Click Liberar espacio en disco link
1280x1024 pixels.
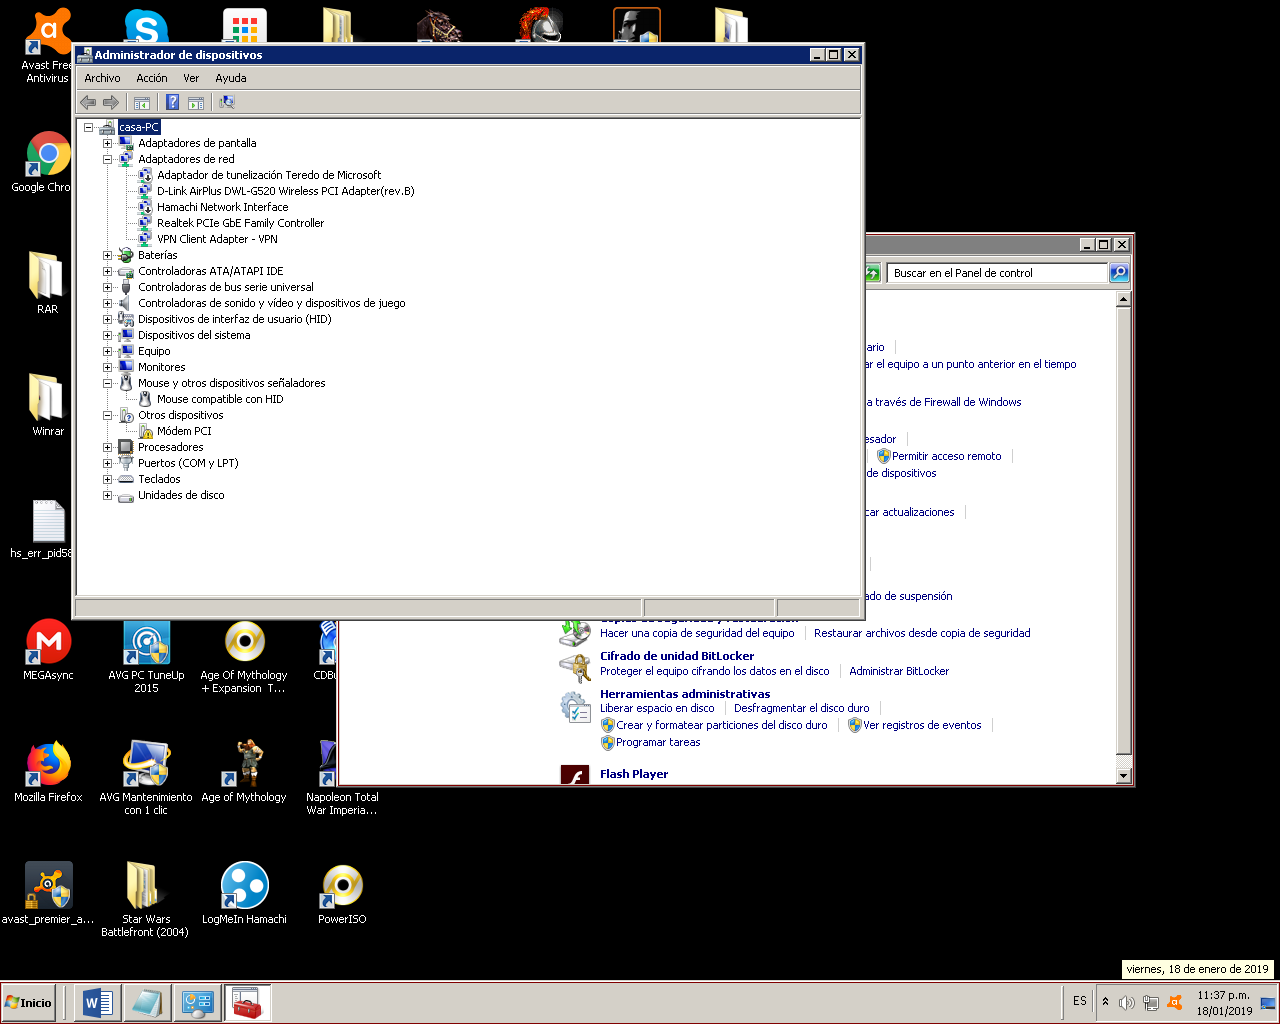coord(657,708)
